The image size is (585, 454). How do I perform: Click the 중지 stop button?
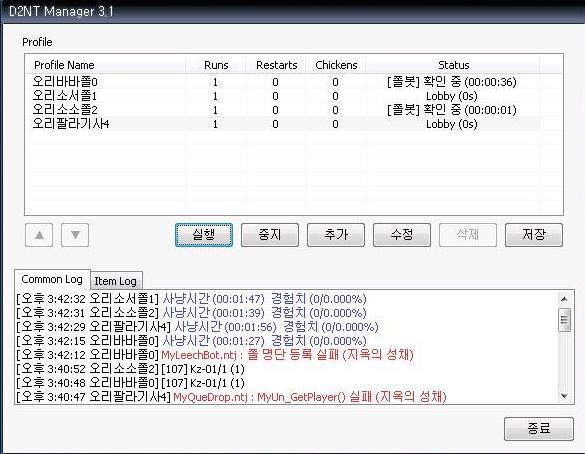point(270,235)
